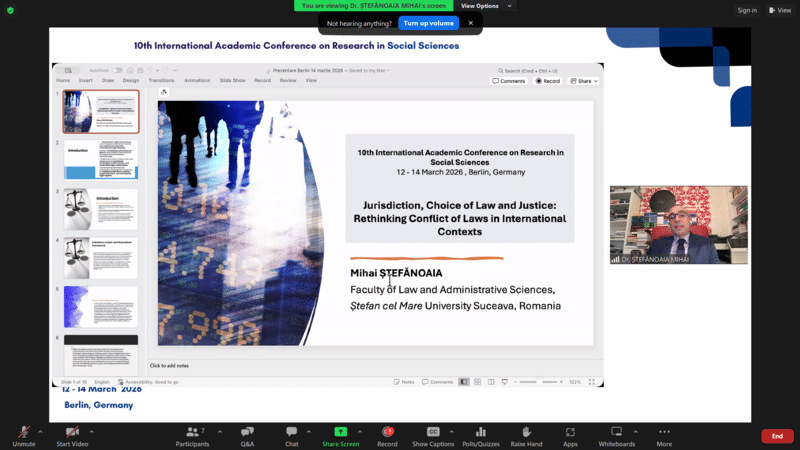
Task: Expand Share Screen options arrow
Action: tap(360, 432)
